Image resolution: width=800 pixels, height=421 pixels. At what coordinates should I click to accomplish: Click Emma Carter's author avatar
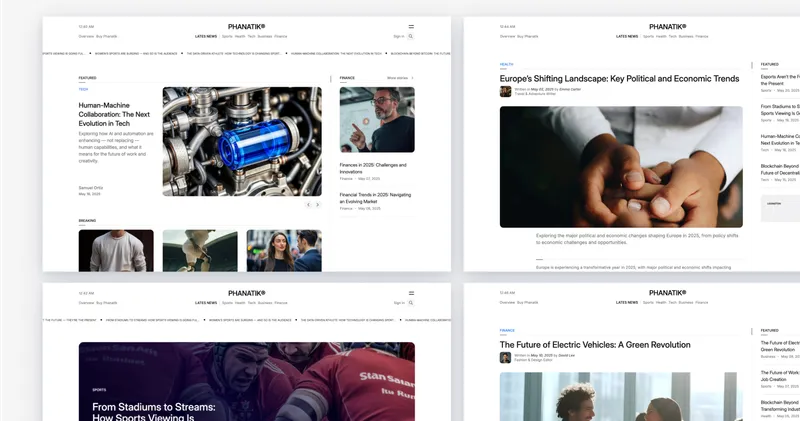click(x=505, y=91)
